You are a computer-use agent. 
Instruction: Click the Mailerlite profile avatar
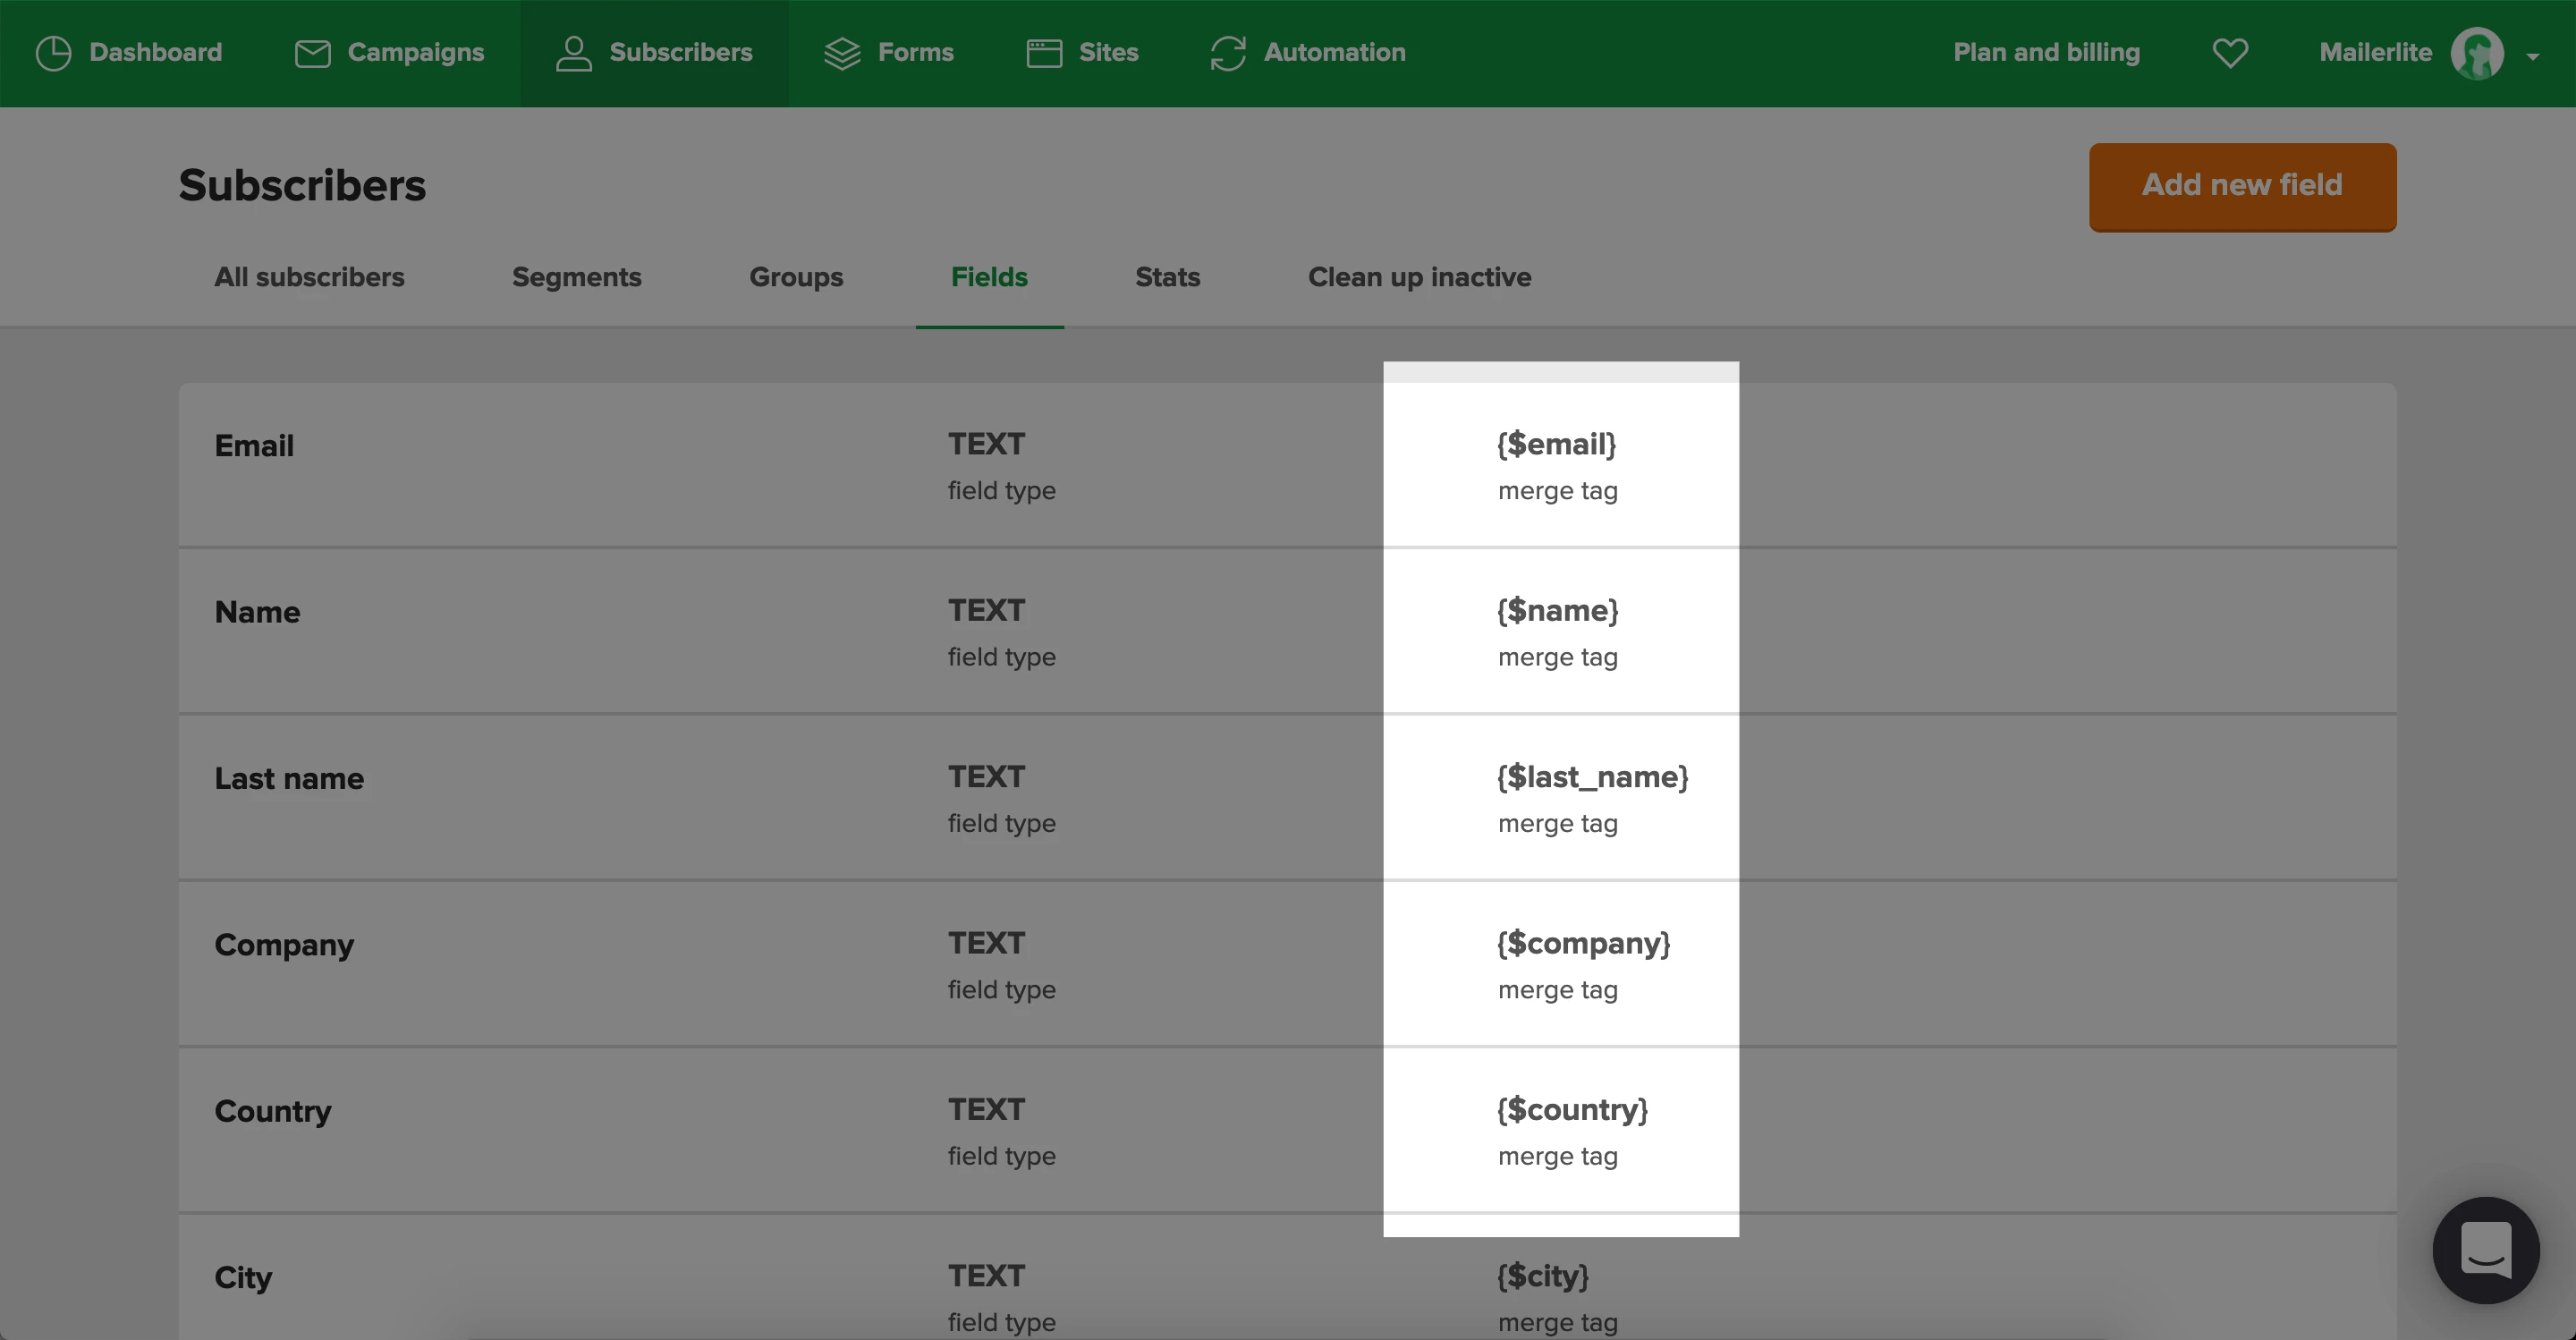2476,53
